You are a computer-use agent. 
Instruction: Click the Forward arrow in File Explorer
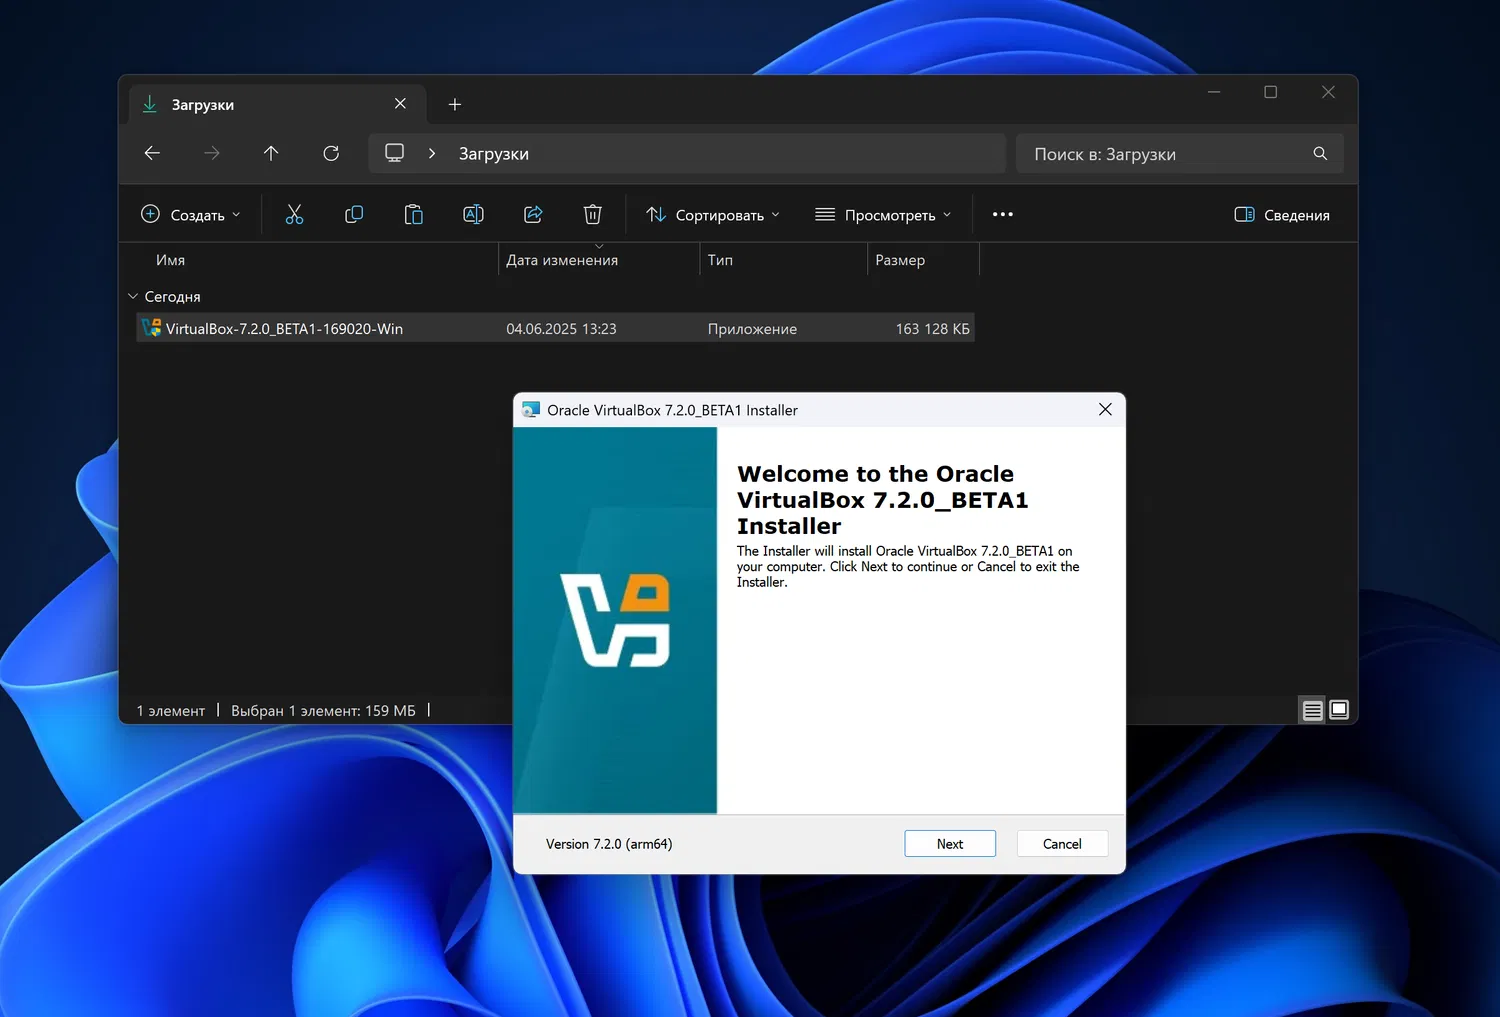tap(212, 153)
